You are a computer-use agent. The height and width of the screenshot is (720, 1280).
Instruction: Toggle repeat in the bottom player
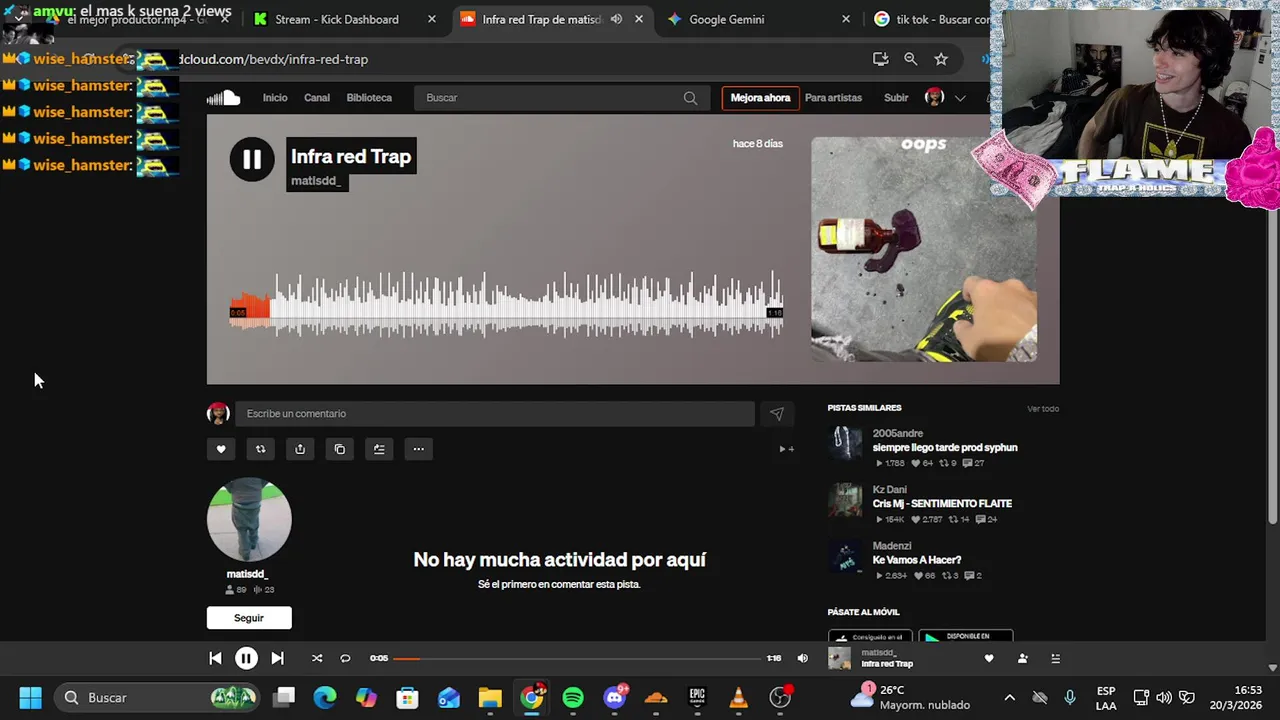point(345,658)
